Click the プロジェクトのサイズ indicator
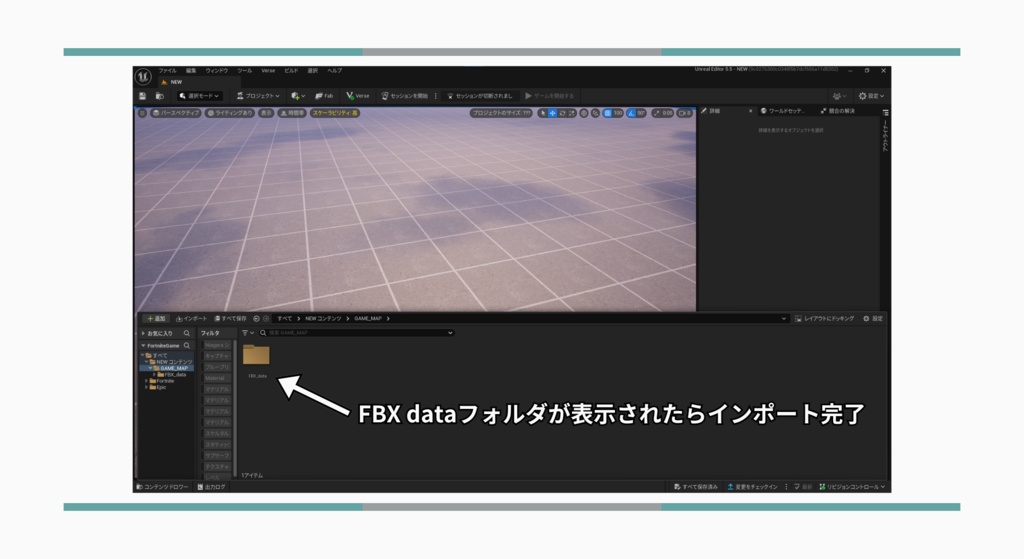Image resolution: width=1024 pixels, height=559 pixels. coord(501,113)
